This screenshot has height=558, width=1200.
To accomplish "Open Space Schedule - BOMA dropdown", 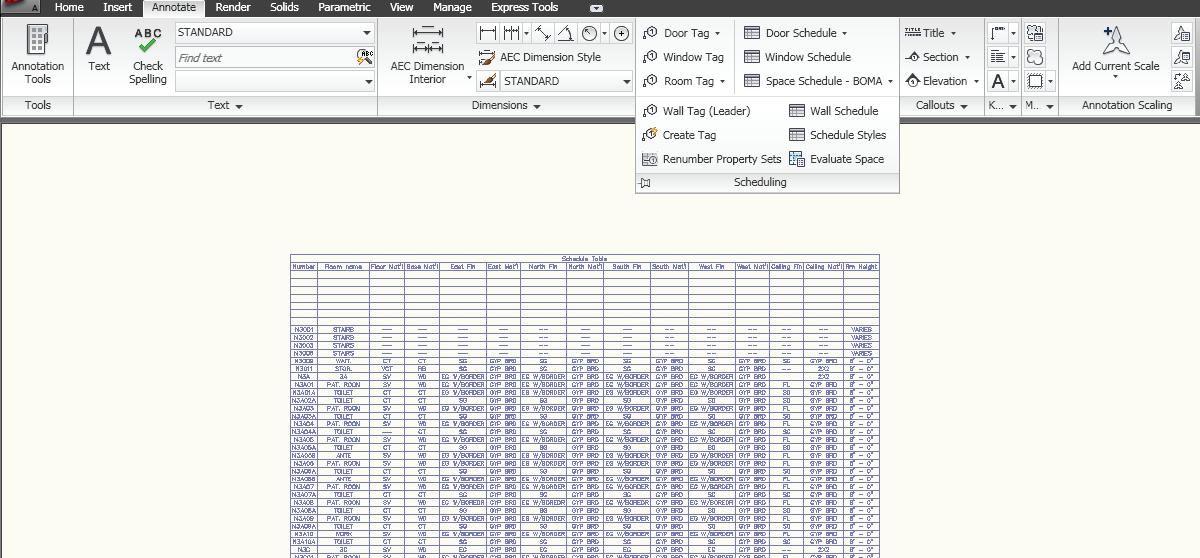I will point(890,81).
